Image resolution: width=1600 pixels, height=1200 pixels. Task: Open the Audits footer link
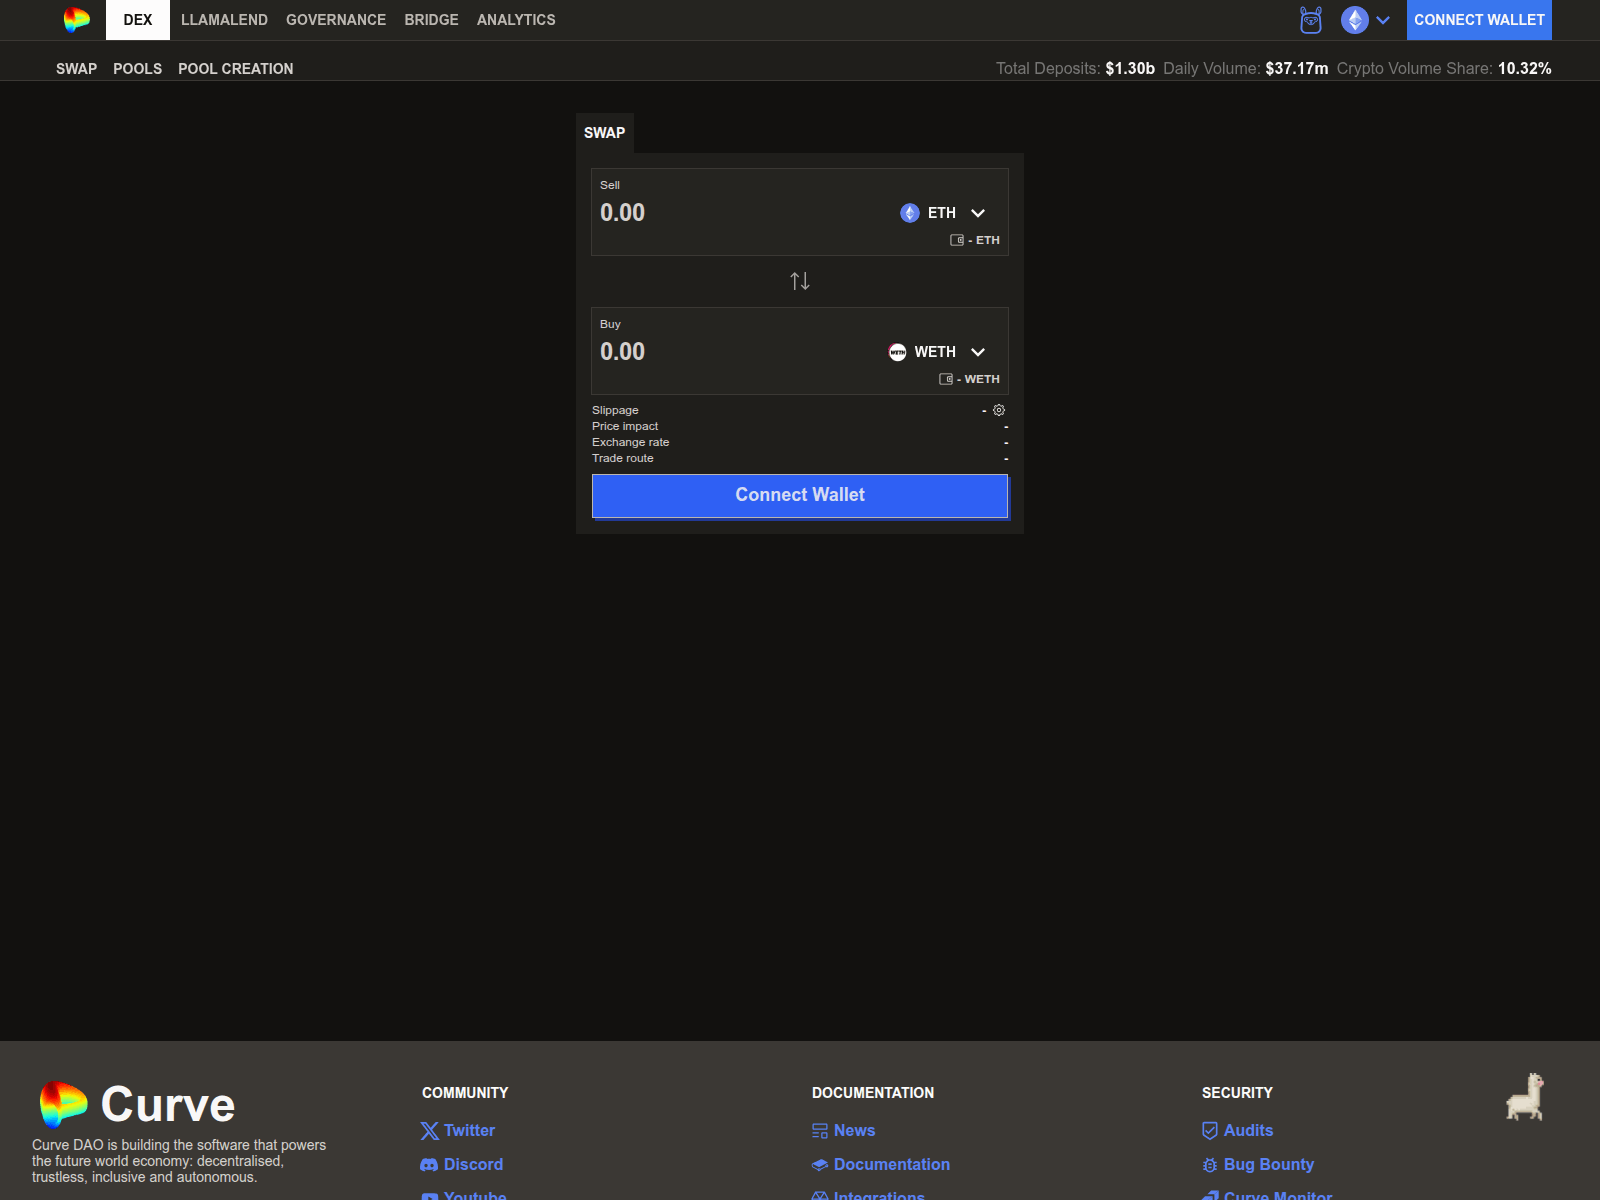click(x=1248, y=1131)
